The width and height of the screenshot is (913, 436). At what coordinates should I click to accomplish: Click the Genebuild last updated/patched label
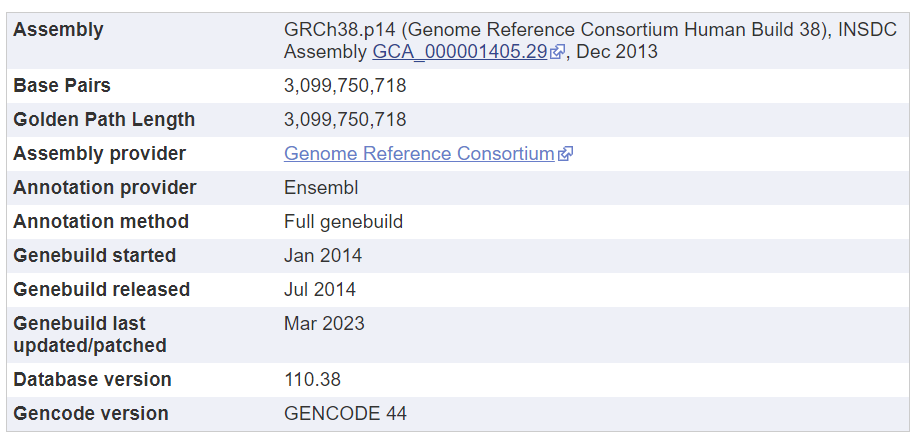coord(90,335)
